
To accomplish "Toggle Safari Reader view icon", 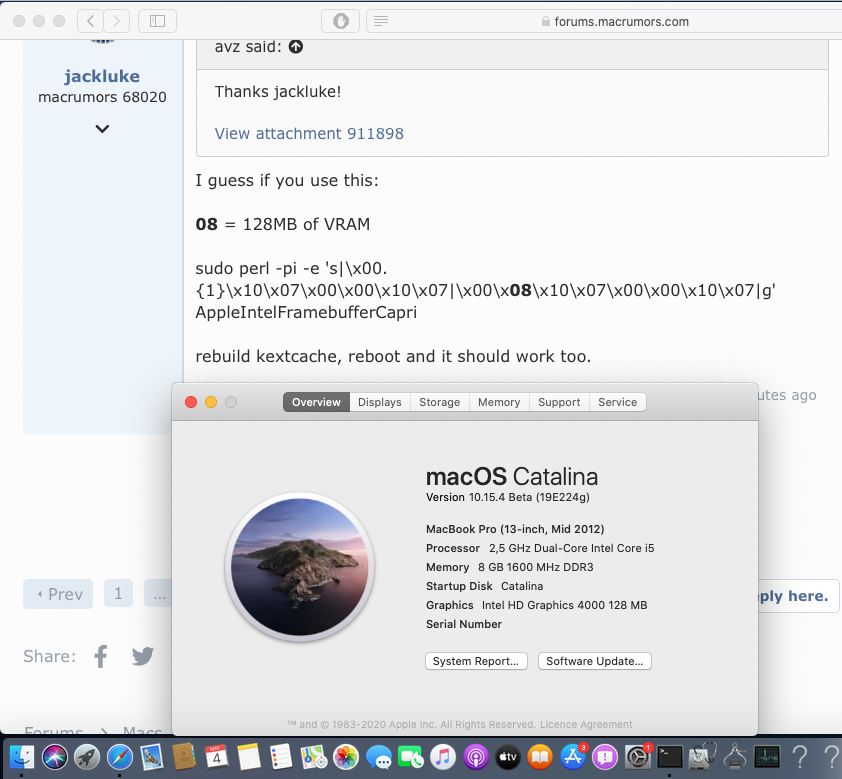I will tap(381, 21).
